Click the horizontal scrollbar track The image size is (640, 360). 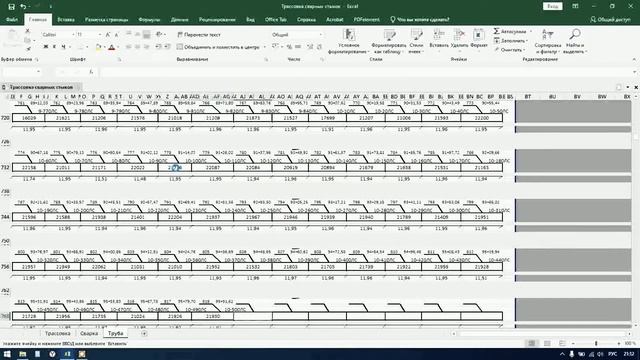[541, 333]
